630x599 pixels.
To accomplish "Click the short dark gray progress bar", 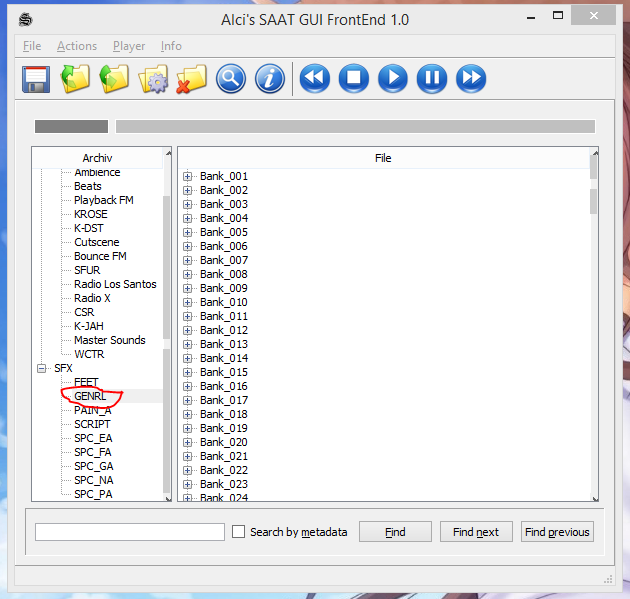I will (72, 126).
